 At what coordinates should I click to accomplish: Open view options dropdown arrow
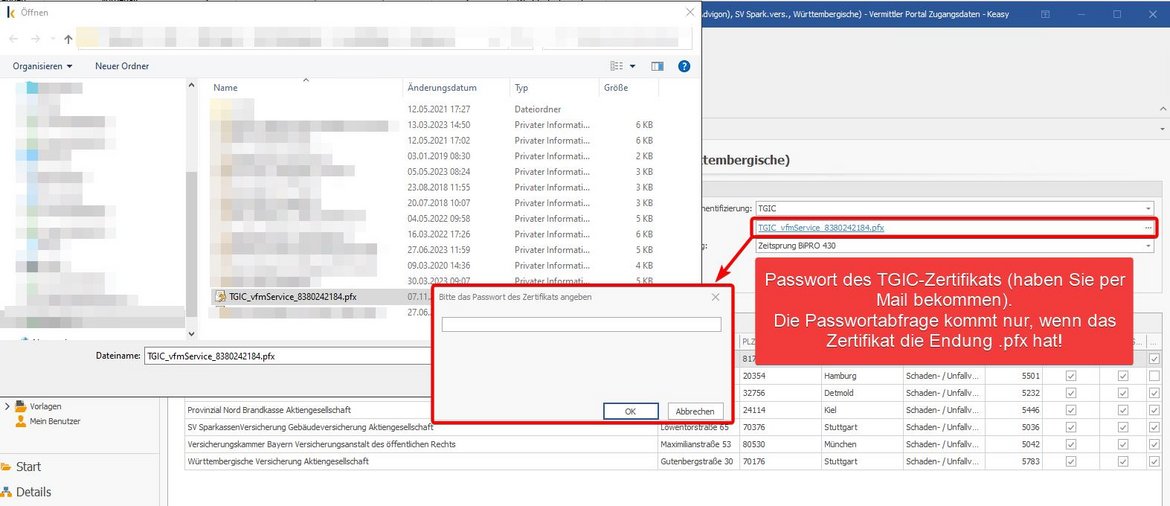point(633,66)
